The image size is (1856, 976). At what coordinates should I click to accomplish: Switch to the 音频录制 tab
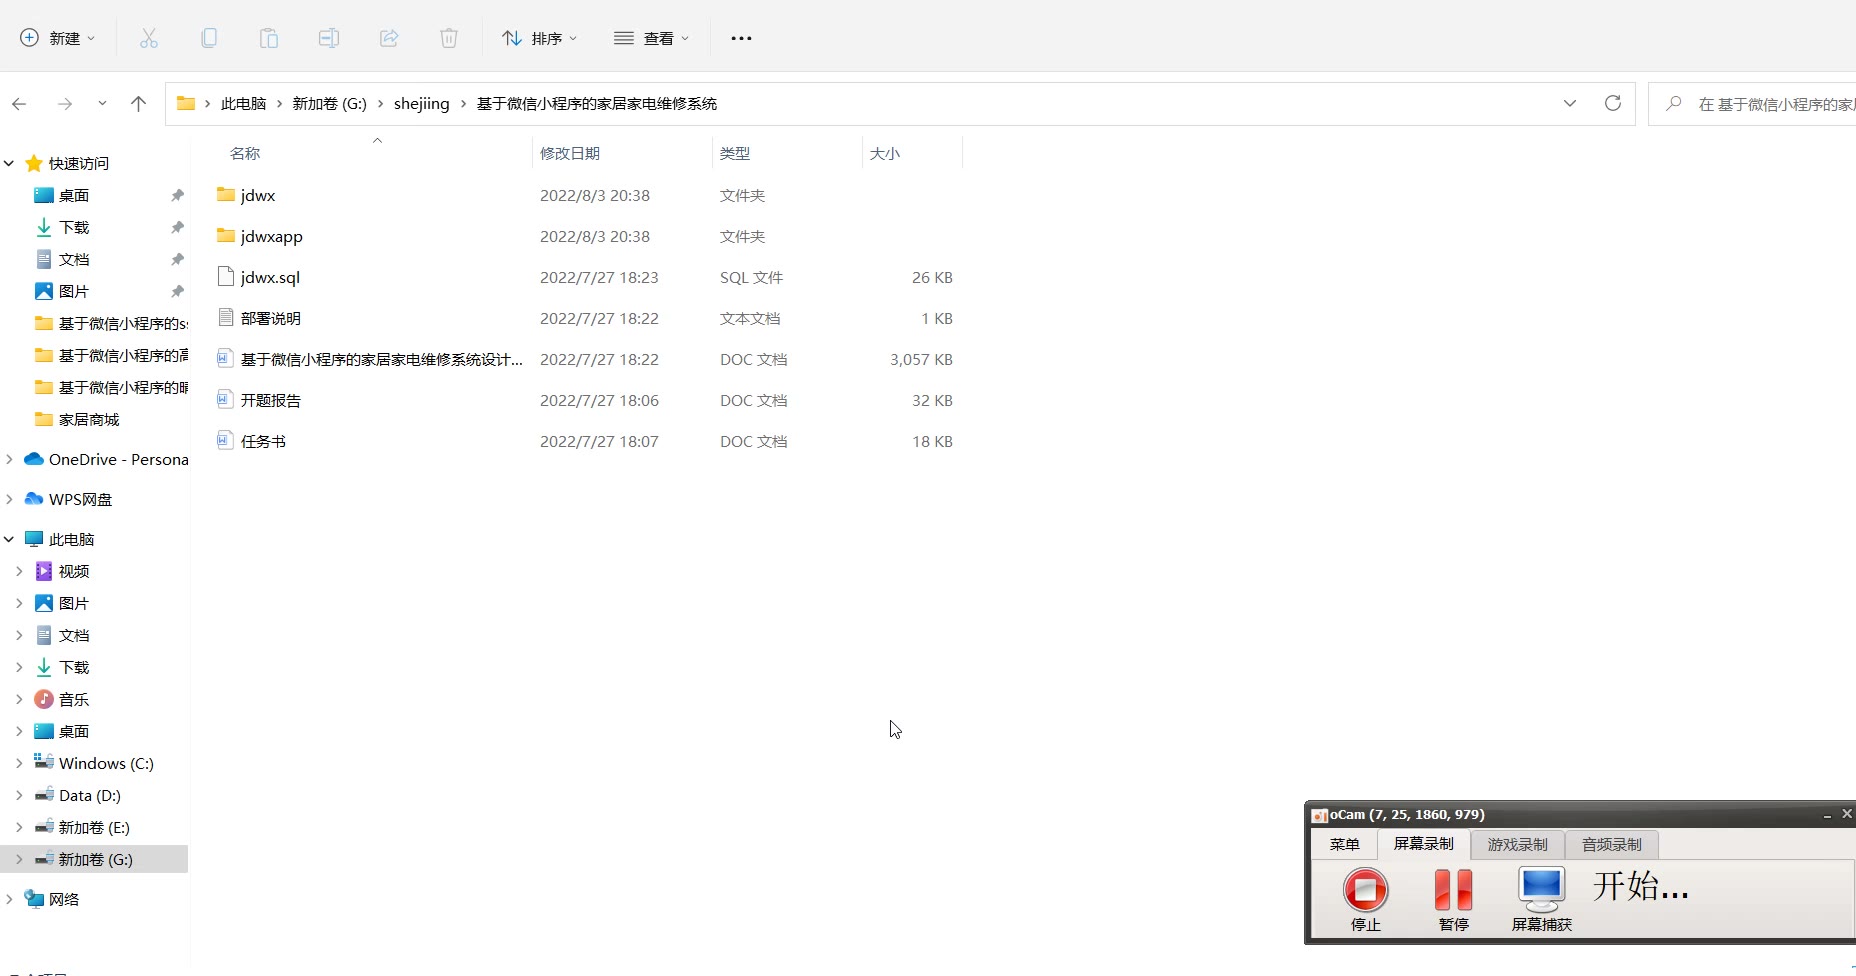coord(1611,844)
